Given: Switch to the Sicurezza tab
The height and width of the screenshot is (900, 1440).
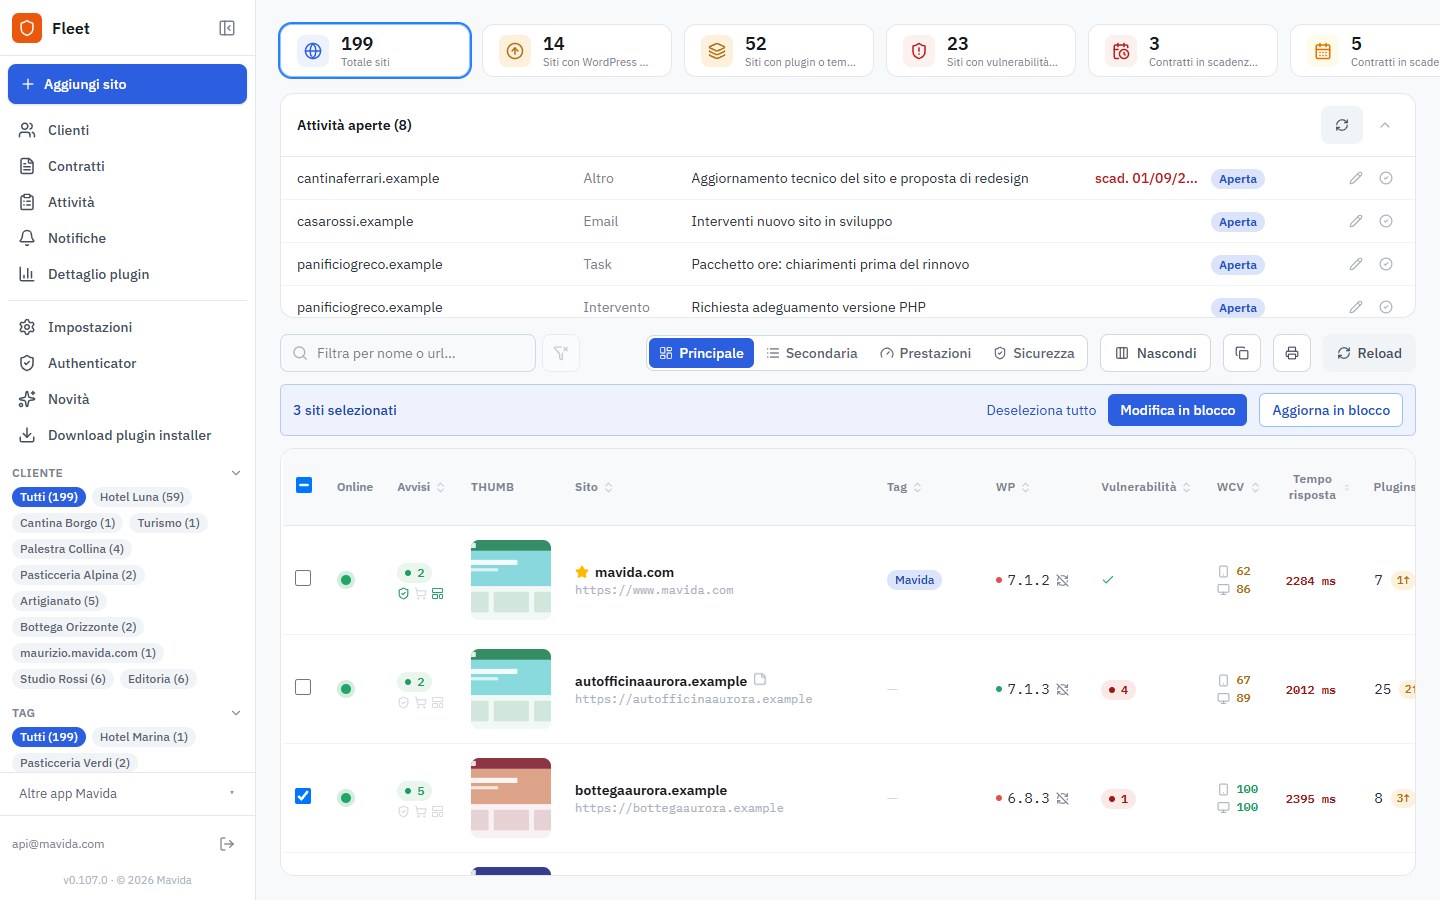Looking at the screenshot, I should [1033, 353].
